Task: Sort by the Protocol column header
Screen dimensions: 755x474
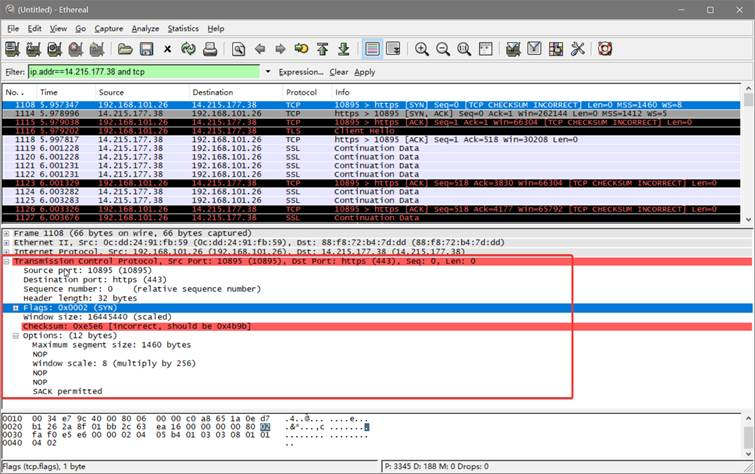Action: tap(307, 92)
